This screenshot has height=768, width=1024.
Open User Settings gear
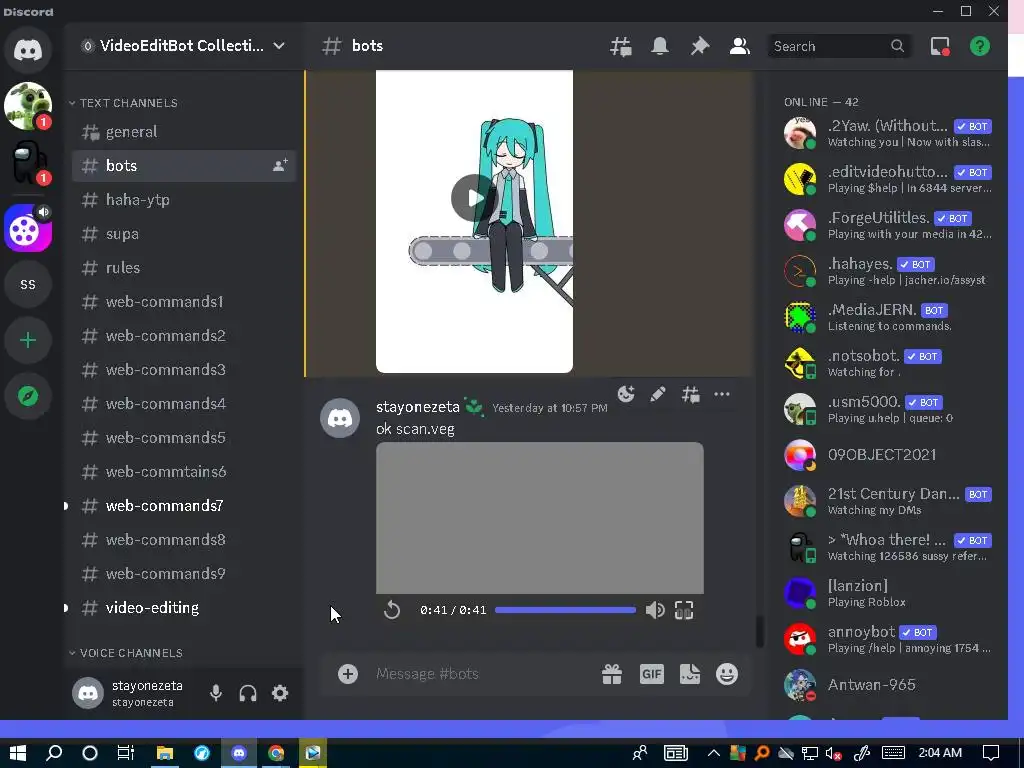point(280,693)
